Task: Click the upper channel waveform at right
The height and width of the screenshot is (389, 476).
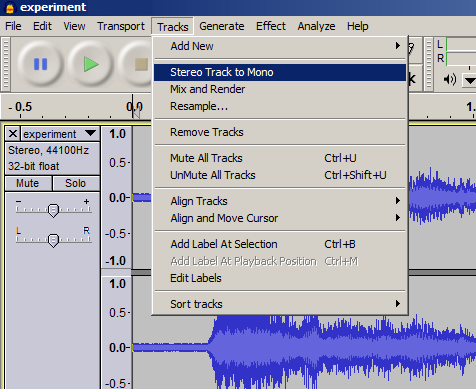Action: (x=442, y=197)
